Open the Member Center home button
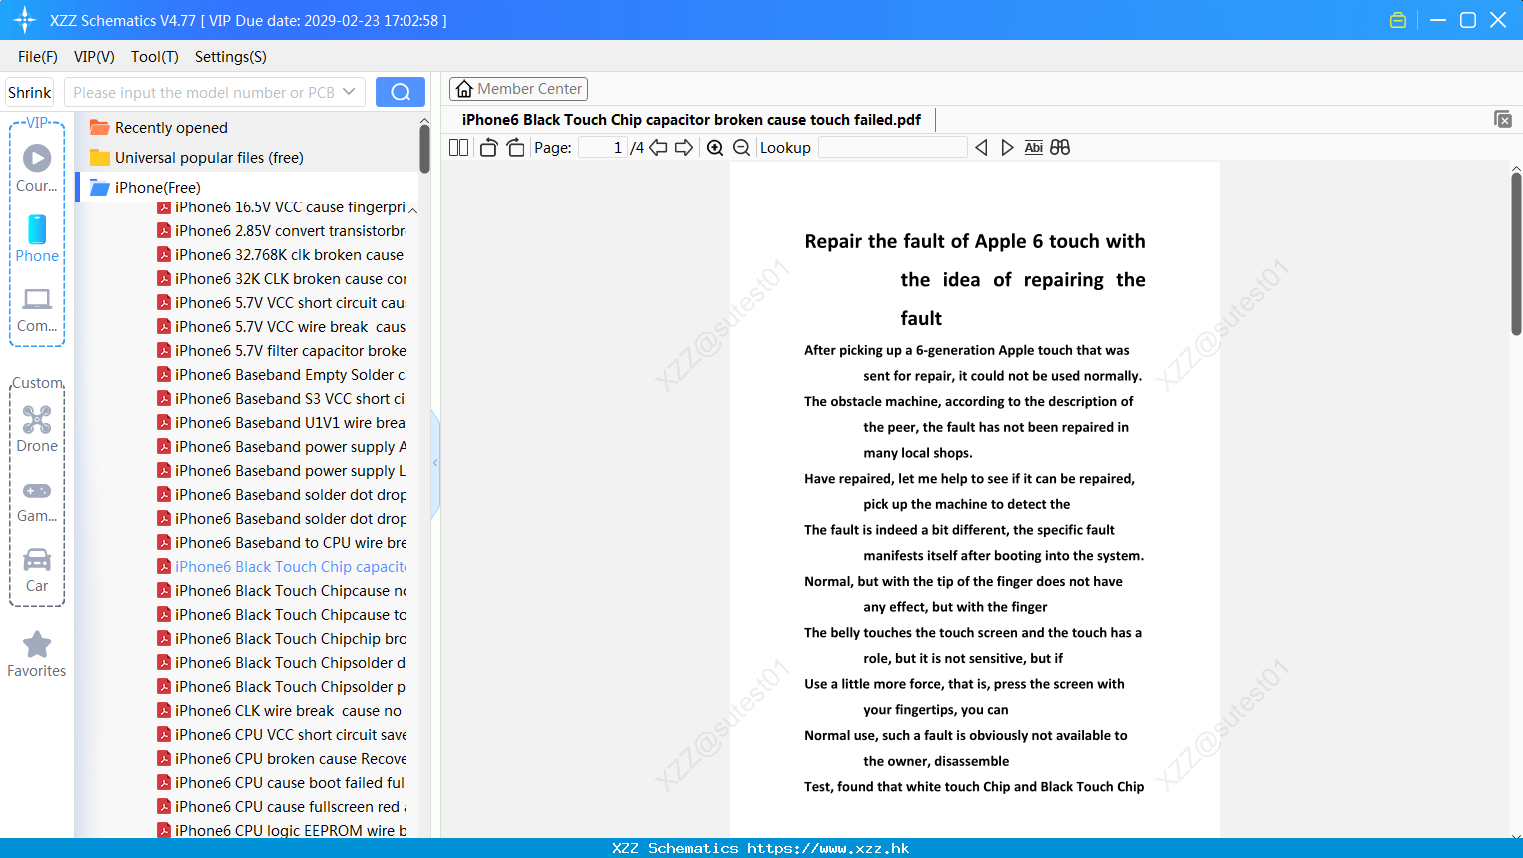This screenshot has width=1523, height=858. [518, 89]
